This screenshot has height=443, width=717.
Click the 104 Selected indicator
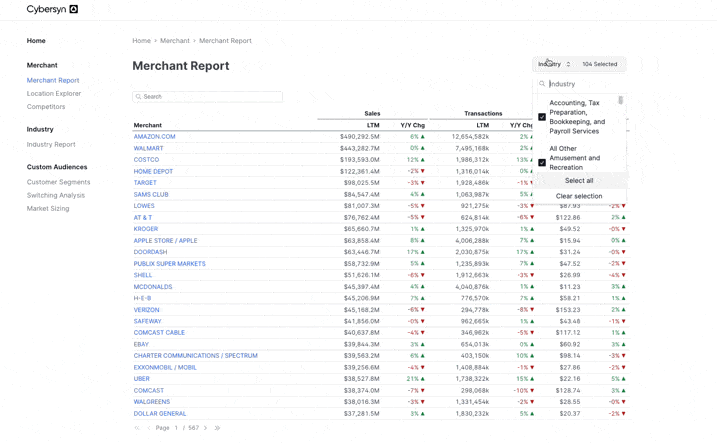599,64
